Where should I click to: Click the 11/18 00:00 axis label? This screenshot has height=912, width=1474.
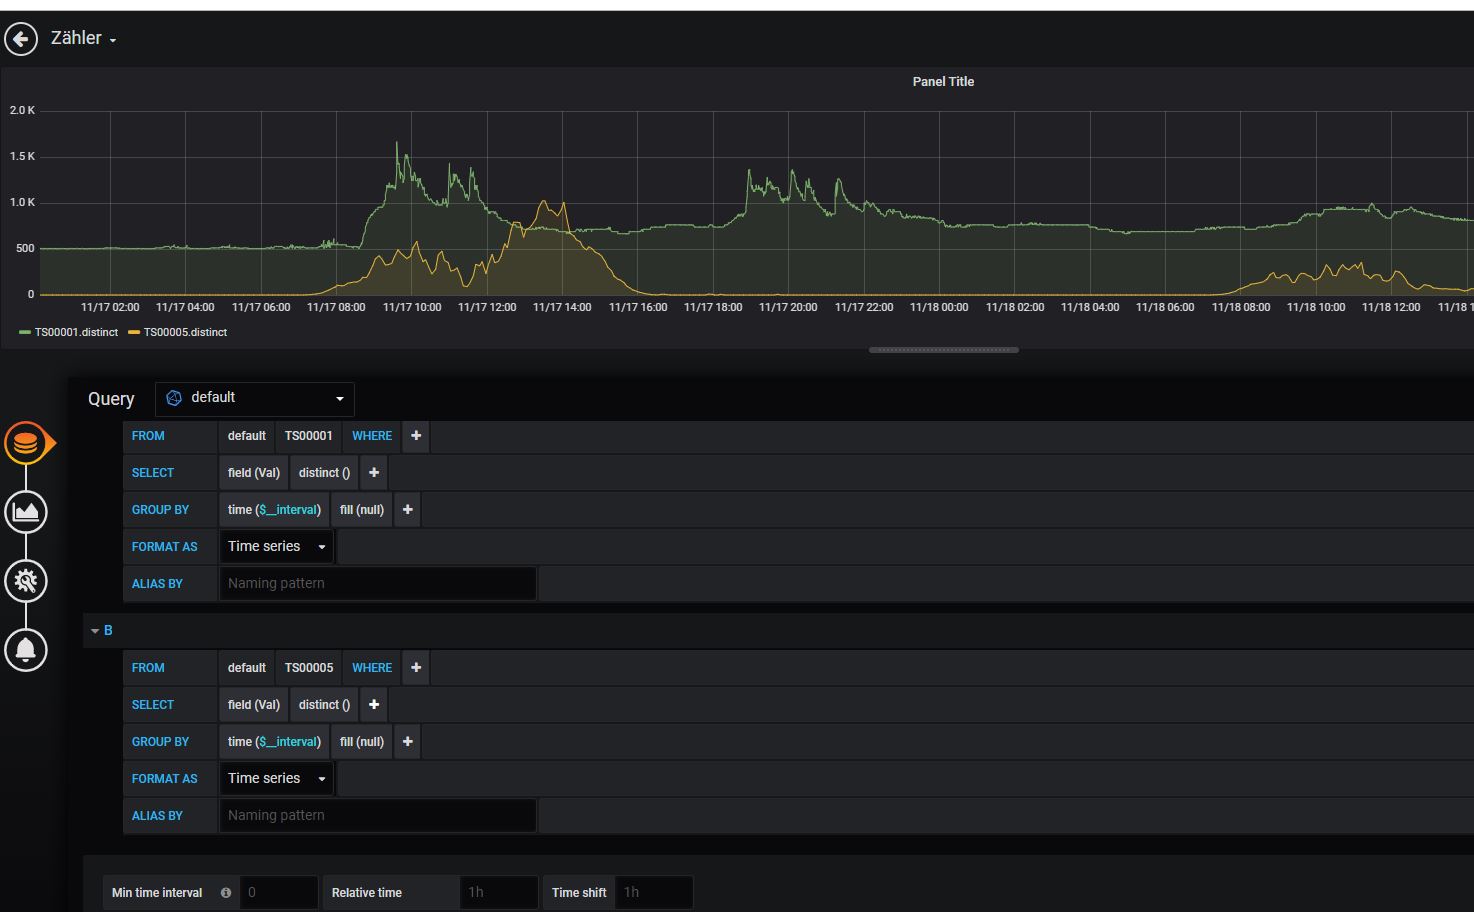(x=939, y=308)
